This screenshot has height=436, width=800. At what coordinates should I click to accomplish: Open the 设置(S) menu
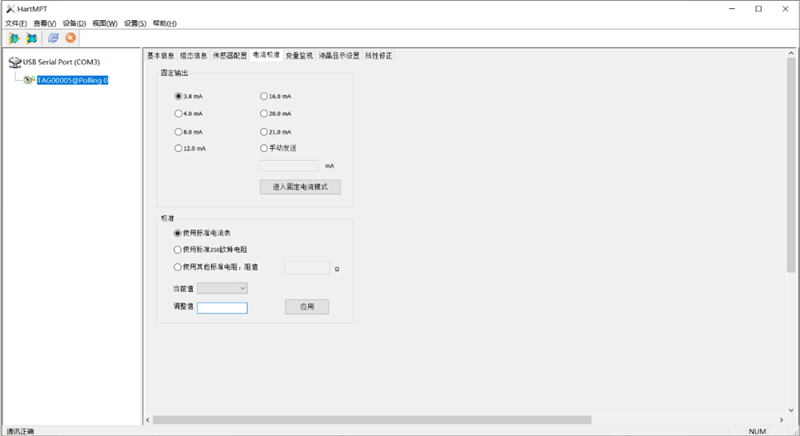135,23
